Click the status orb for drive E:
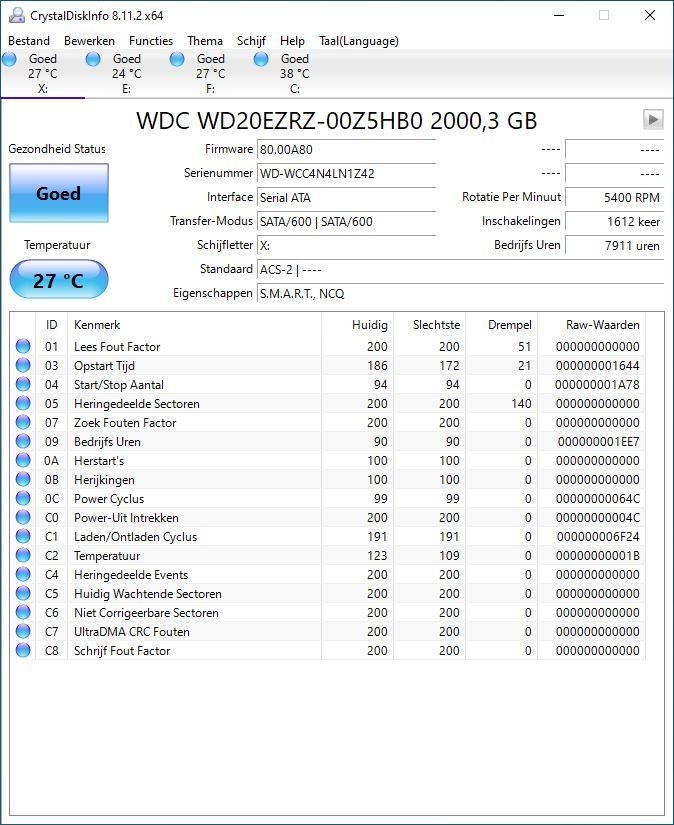Screen dimensions: 674x825 (x=93, y=59)
